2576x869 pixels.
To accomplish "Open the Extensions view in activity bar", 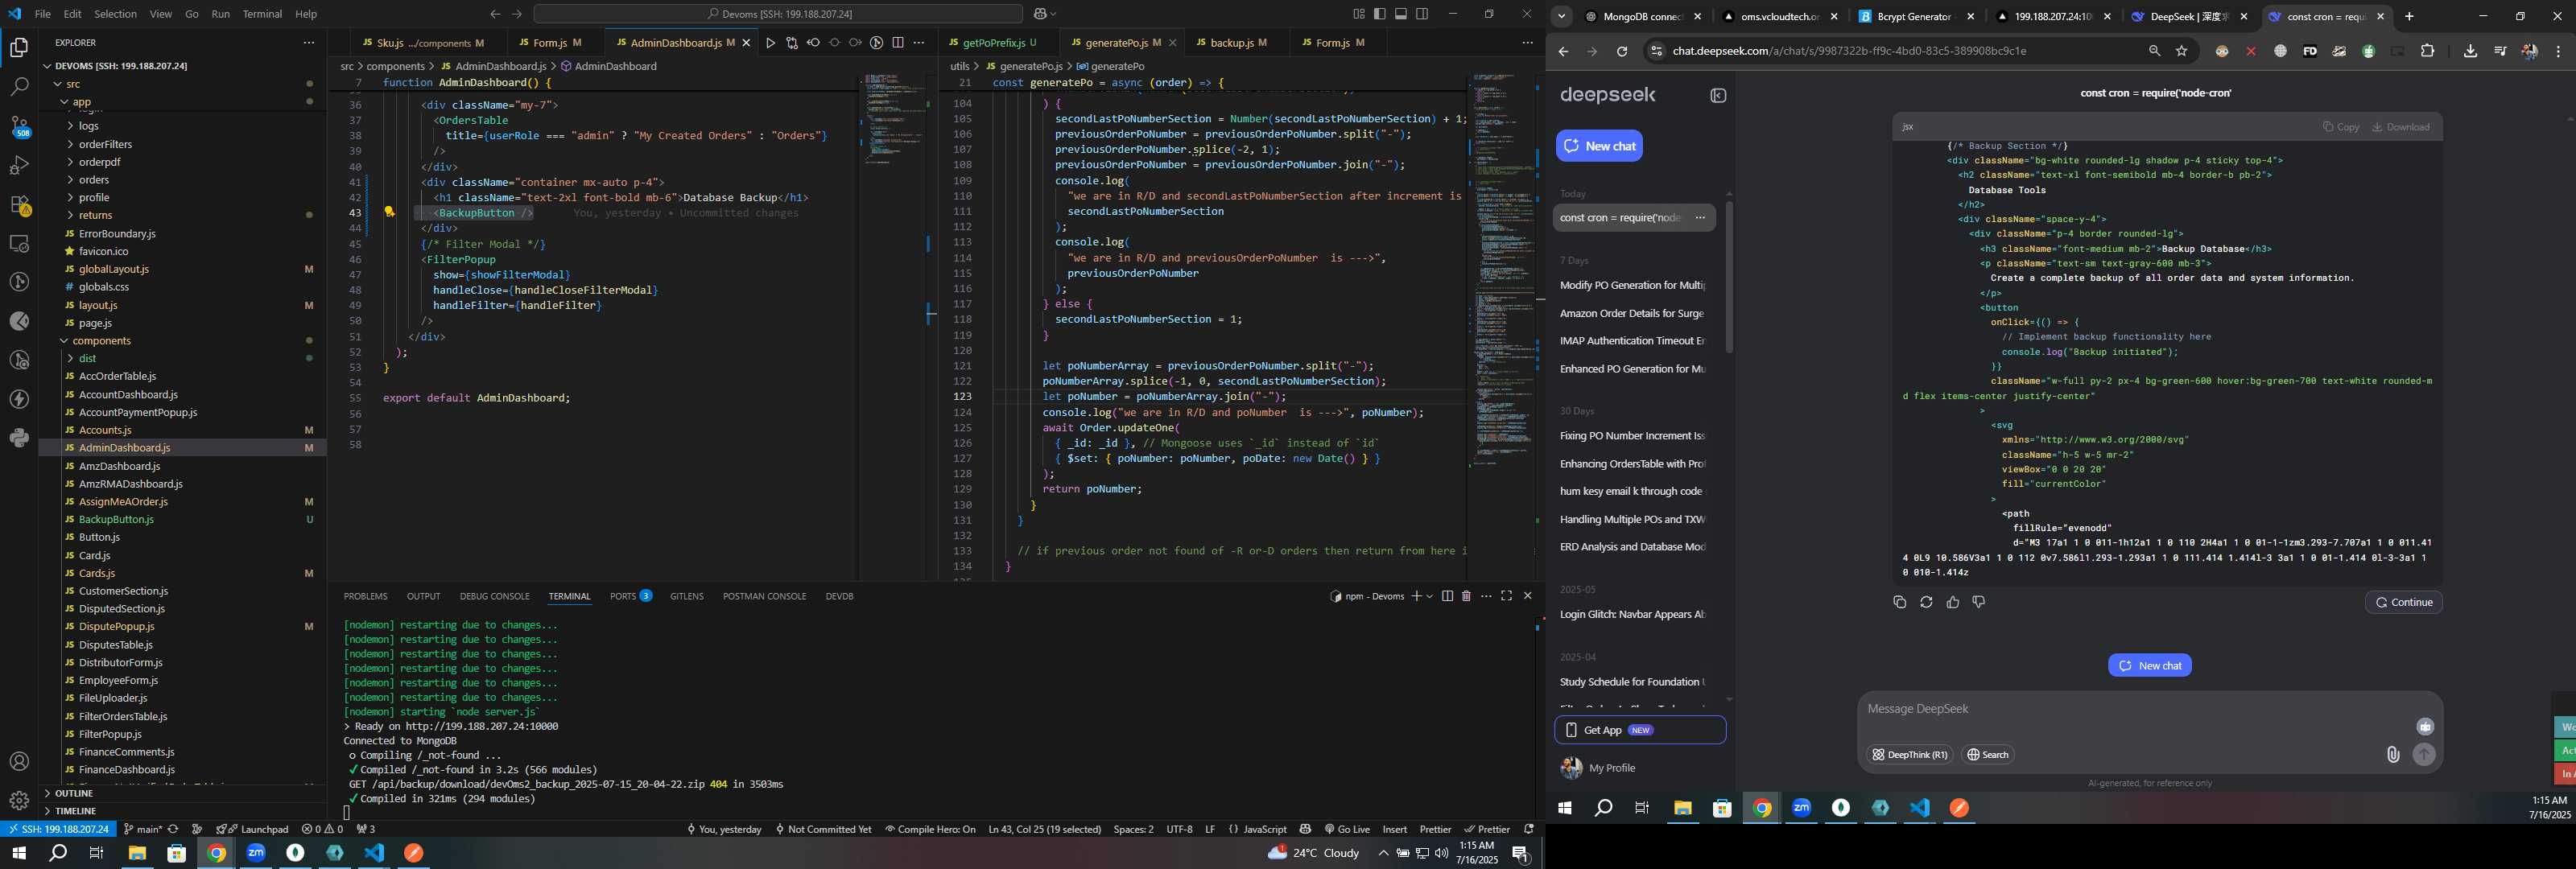I will point(19,204).
